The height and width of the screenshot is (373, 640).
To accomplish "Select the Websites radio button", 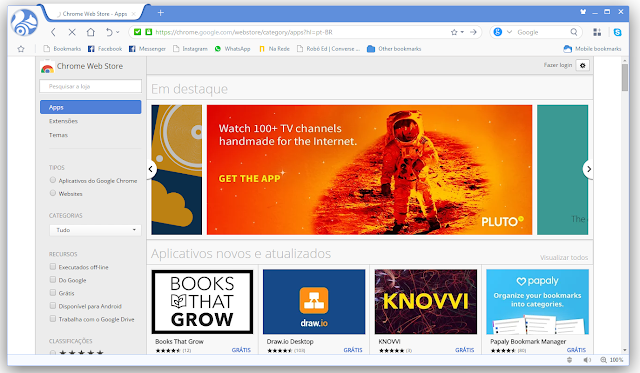I will tap(53, 193).
